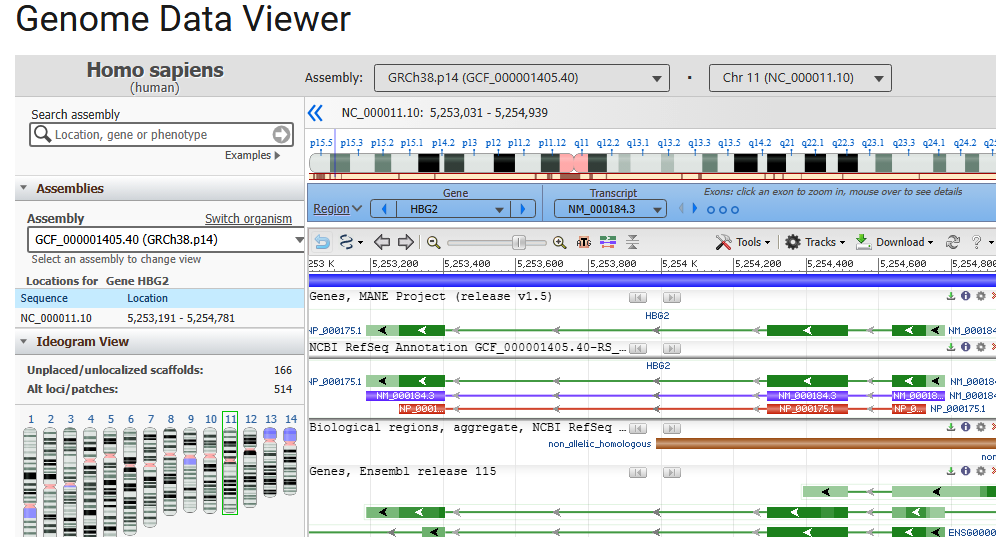The height and width of the screenshot is (537, 996).
Task: Click the collapse-tracks vertical arrows icon
Action: point(632,242)
